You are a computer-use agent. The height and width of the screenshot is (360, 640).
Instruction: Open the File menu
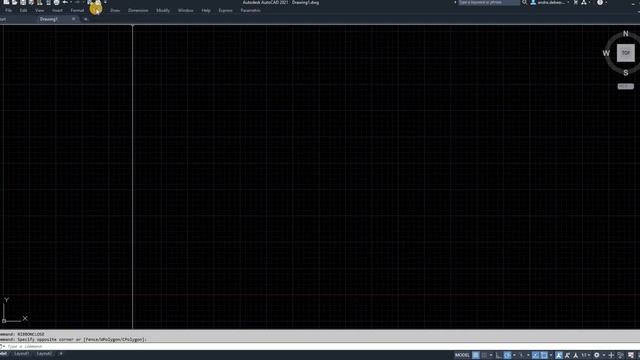coord(9,11)
